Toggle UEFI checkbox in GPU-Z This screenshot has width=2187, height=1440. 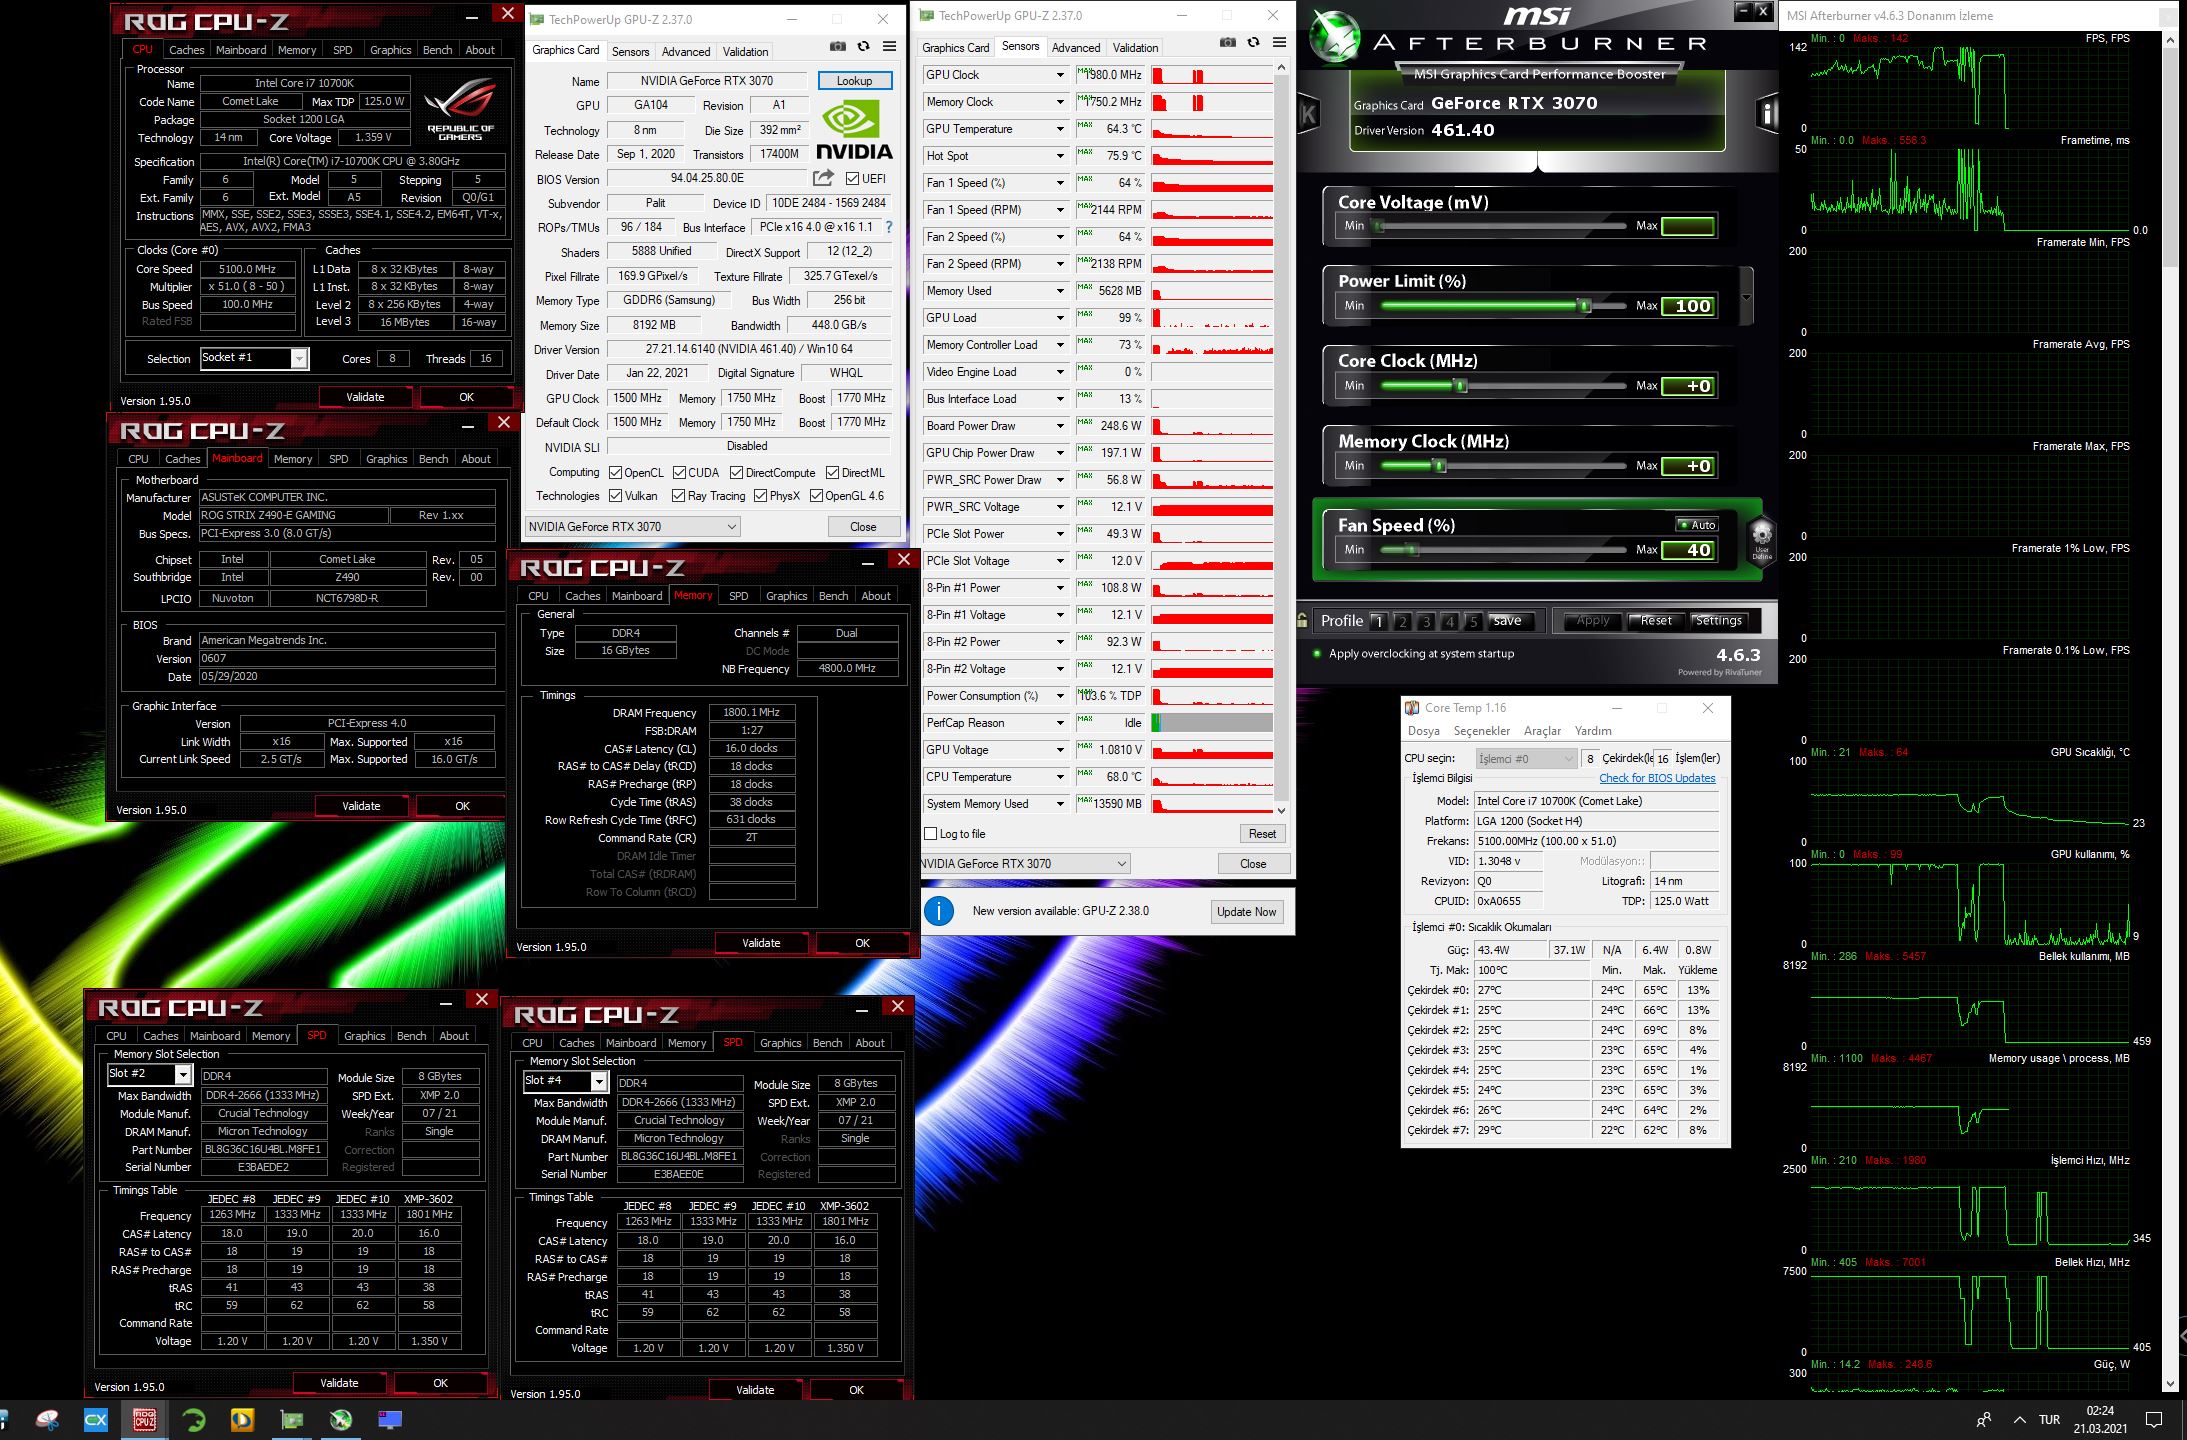[852, 179]
